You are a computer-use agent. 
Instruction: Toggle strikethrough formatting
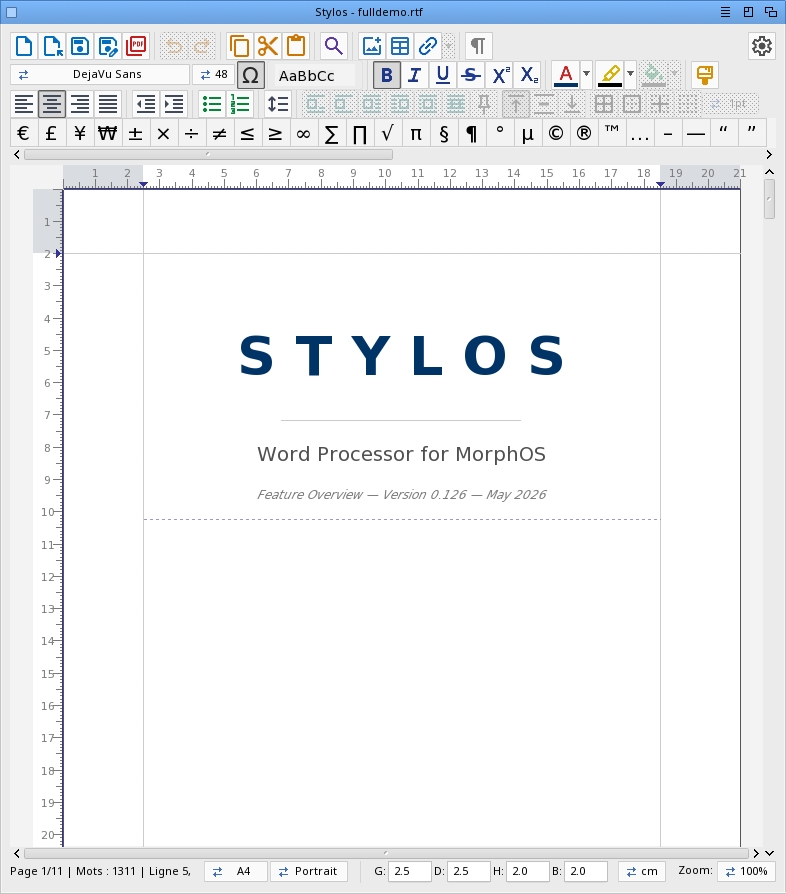[471, 75]
